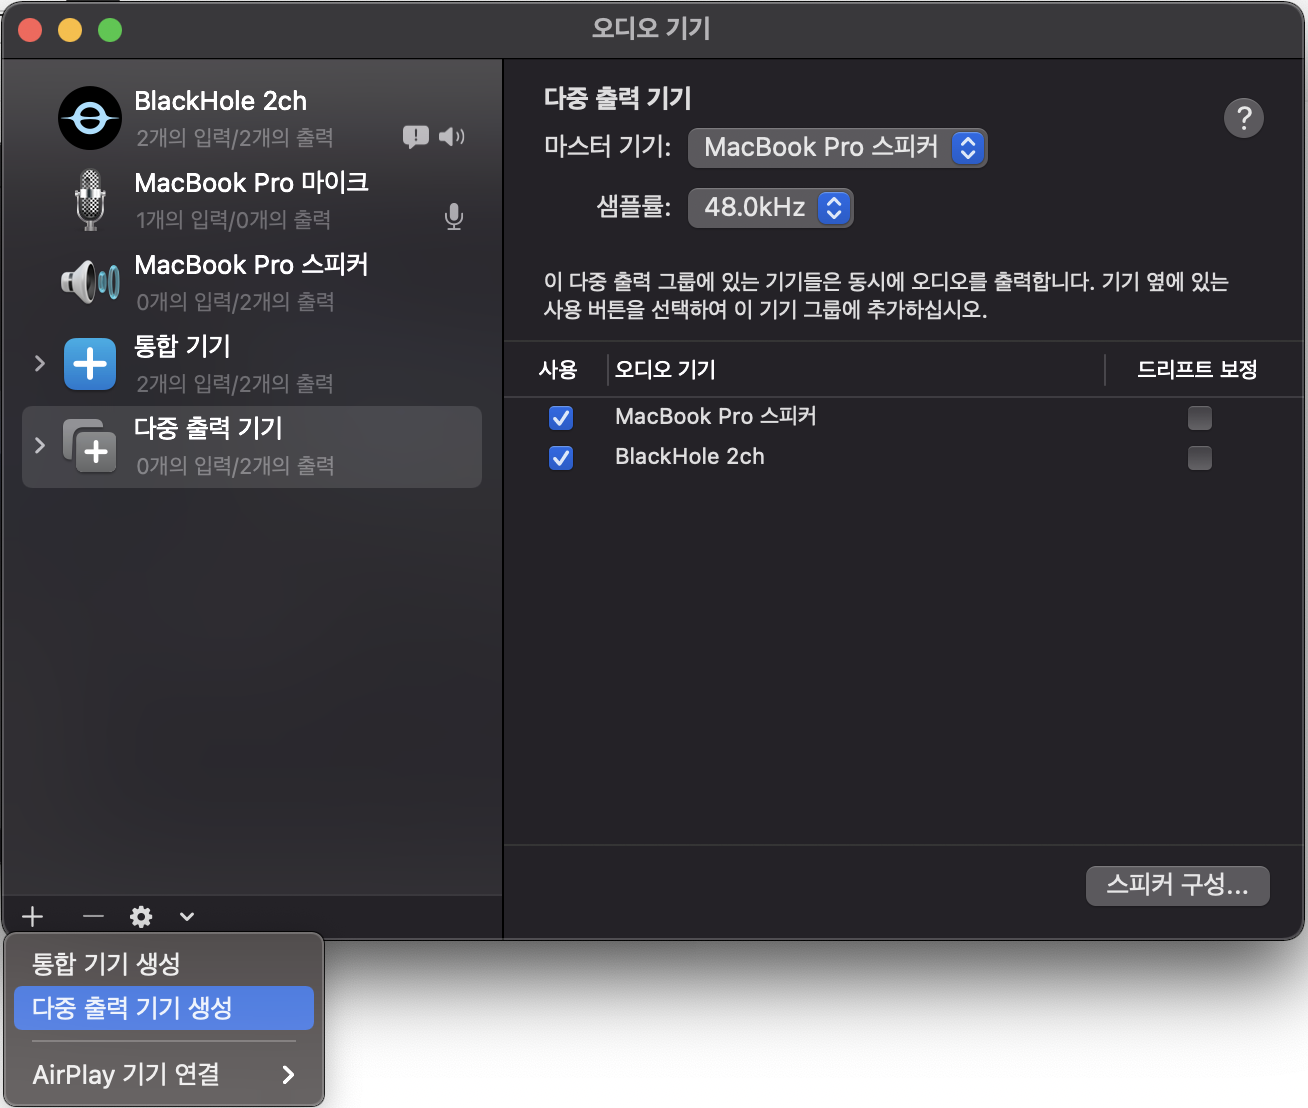
Task: Open the 마스터 기기 dropdown
Action: tap(838, 148)
